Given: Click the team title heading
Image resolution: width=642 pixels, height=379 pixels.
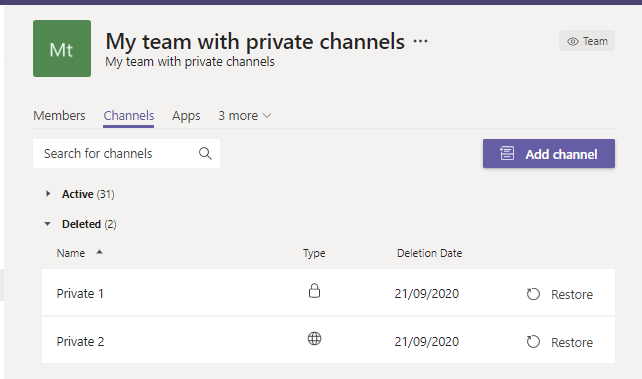Looking at the screenshot, I should 255,41.
